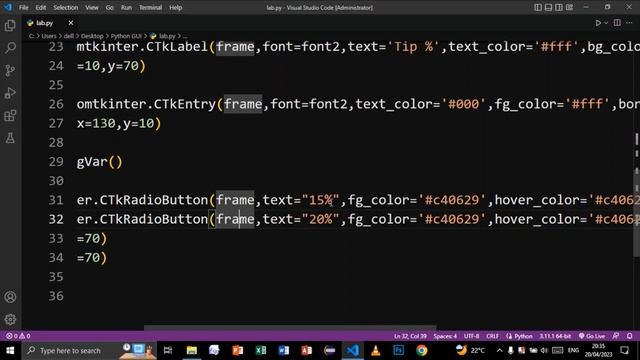This screenshot has width=640, height=360.
Task: Click gVar() on line 29
Action: tap(99, 162)
